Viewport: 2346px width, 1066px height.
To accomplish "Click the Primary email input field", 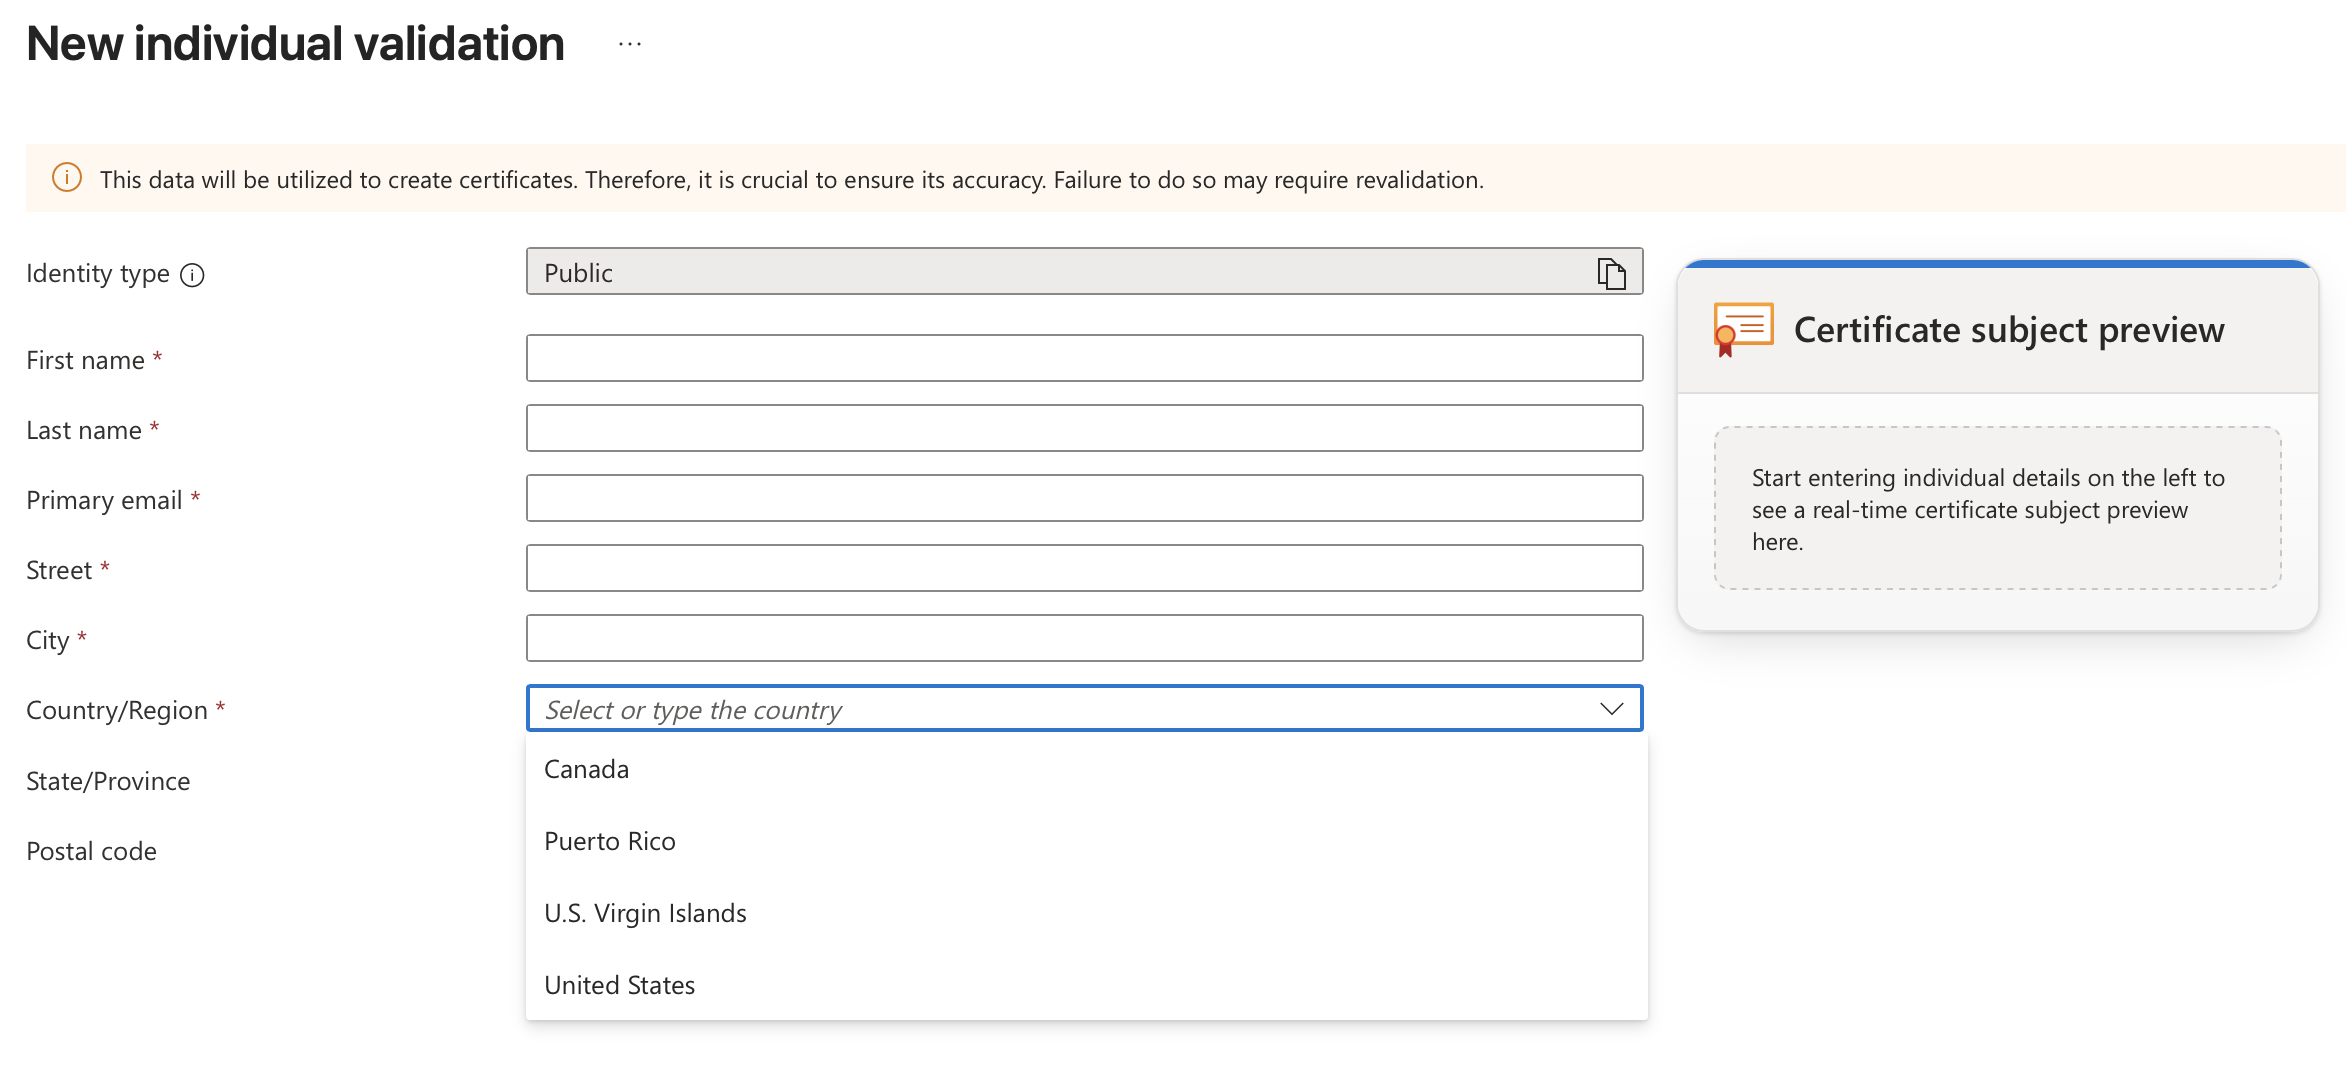I will tap(1085, 498).
